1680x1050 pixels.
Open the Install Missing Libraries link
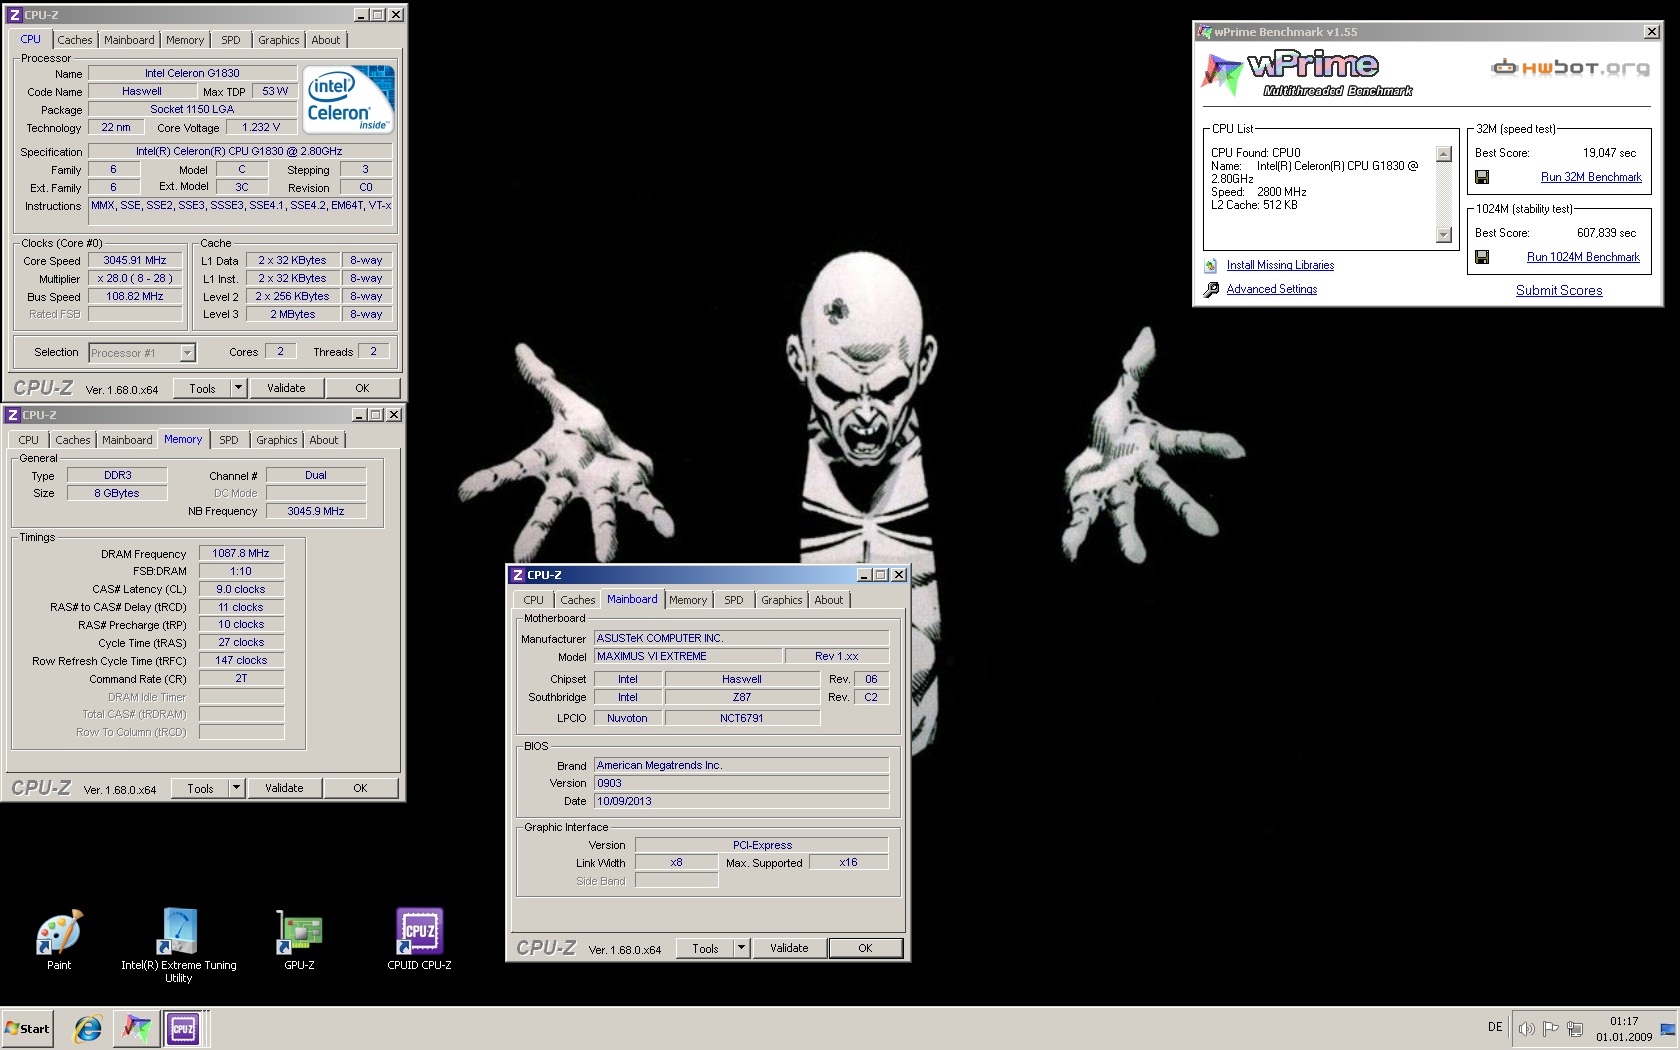point(1280,265)
